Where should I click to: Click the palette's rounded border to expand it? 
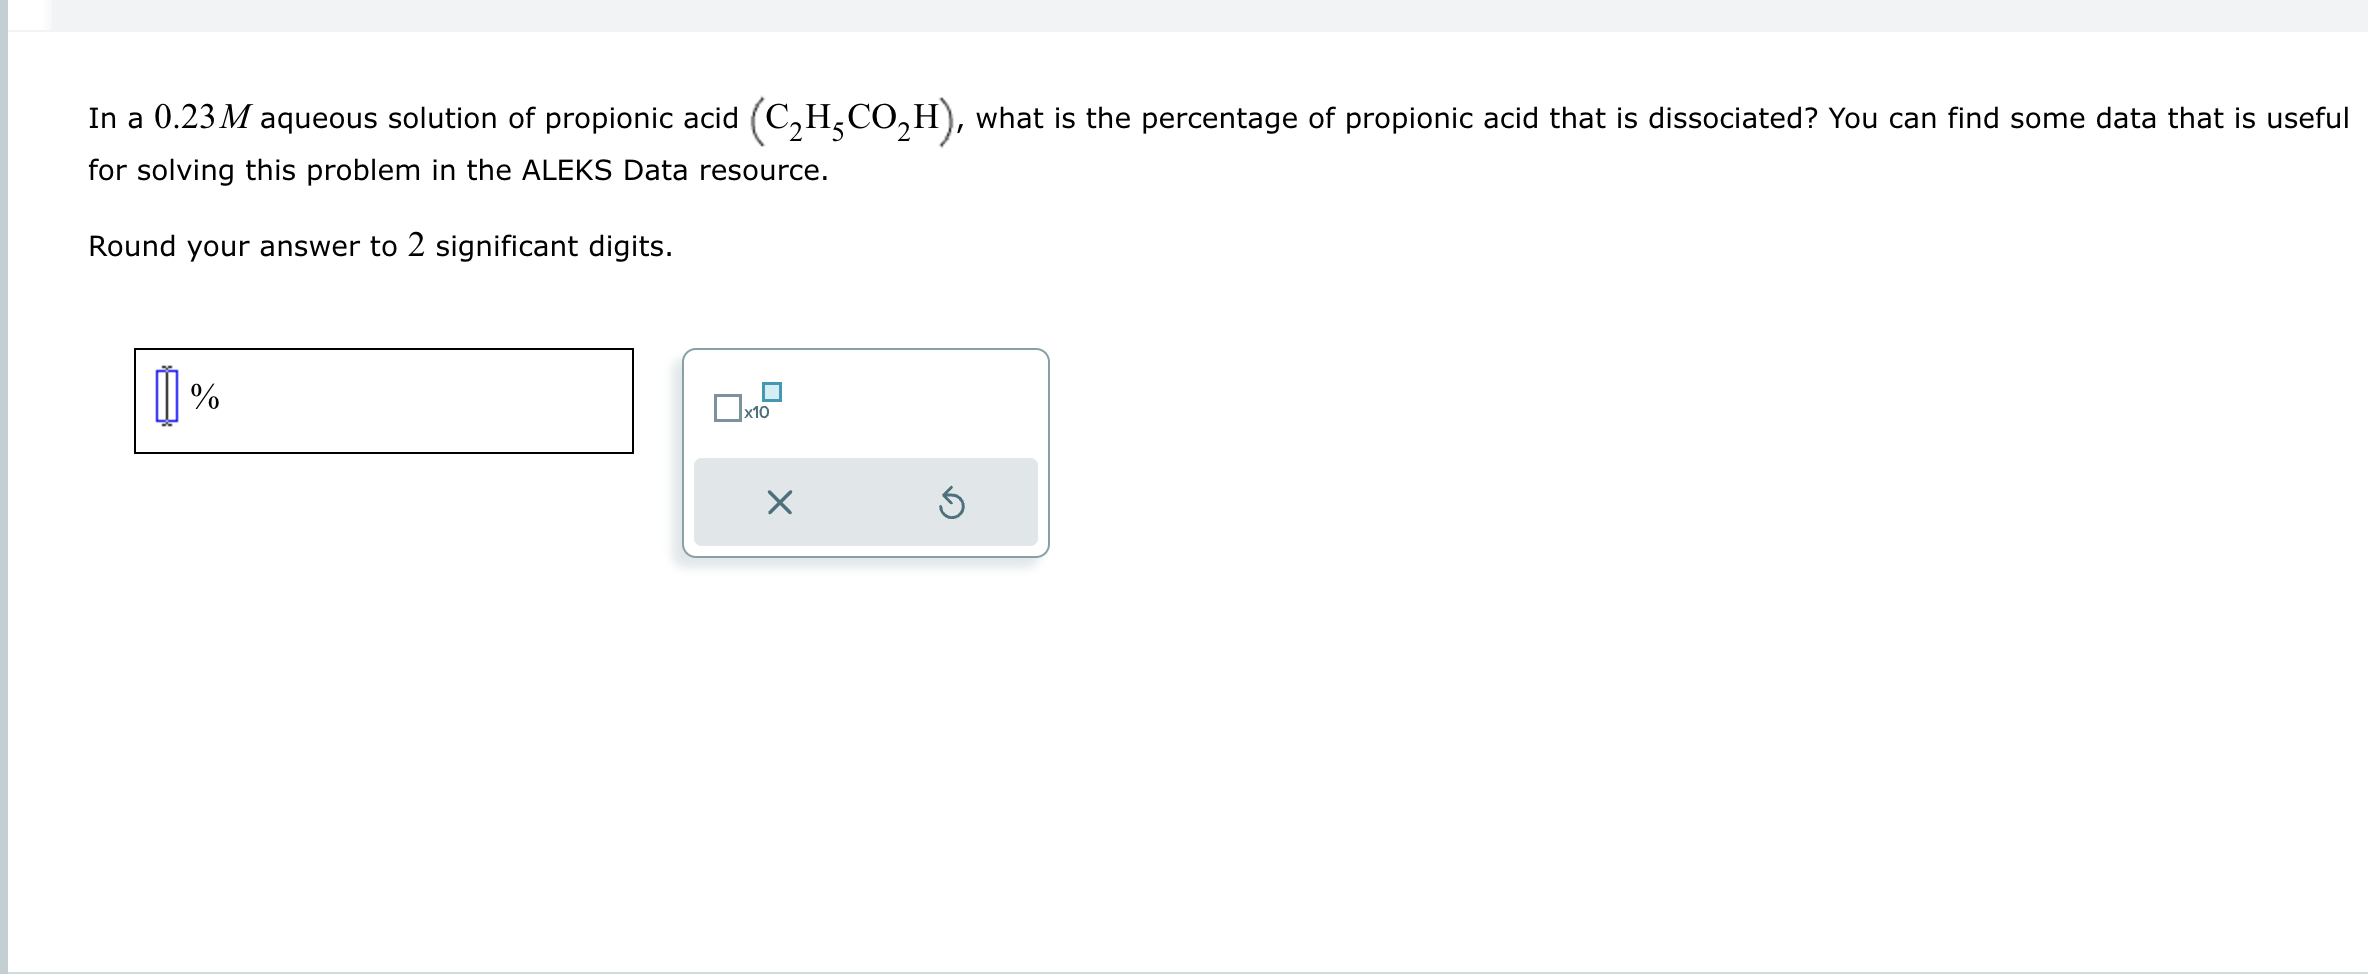click(x=865, y=352)
